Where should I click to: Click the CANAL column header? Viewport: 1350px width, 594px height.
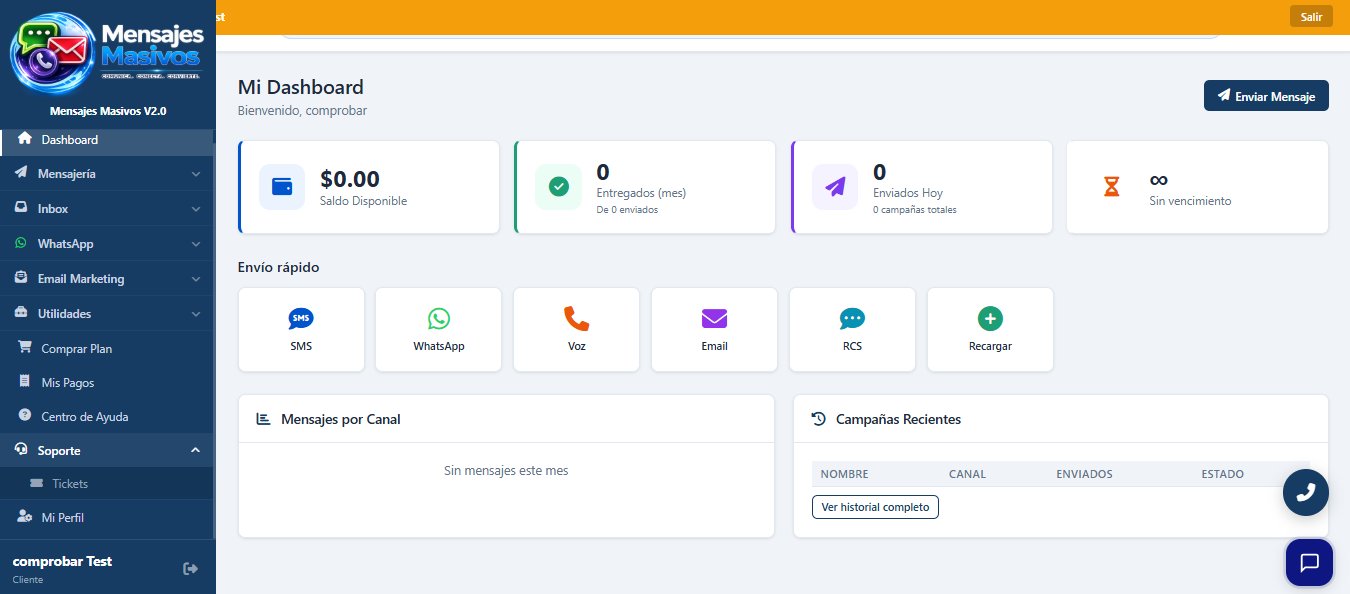point(967,474)
